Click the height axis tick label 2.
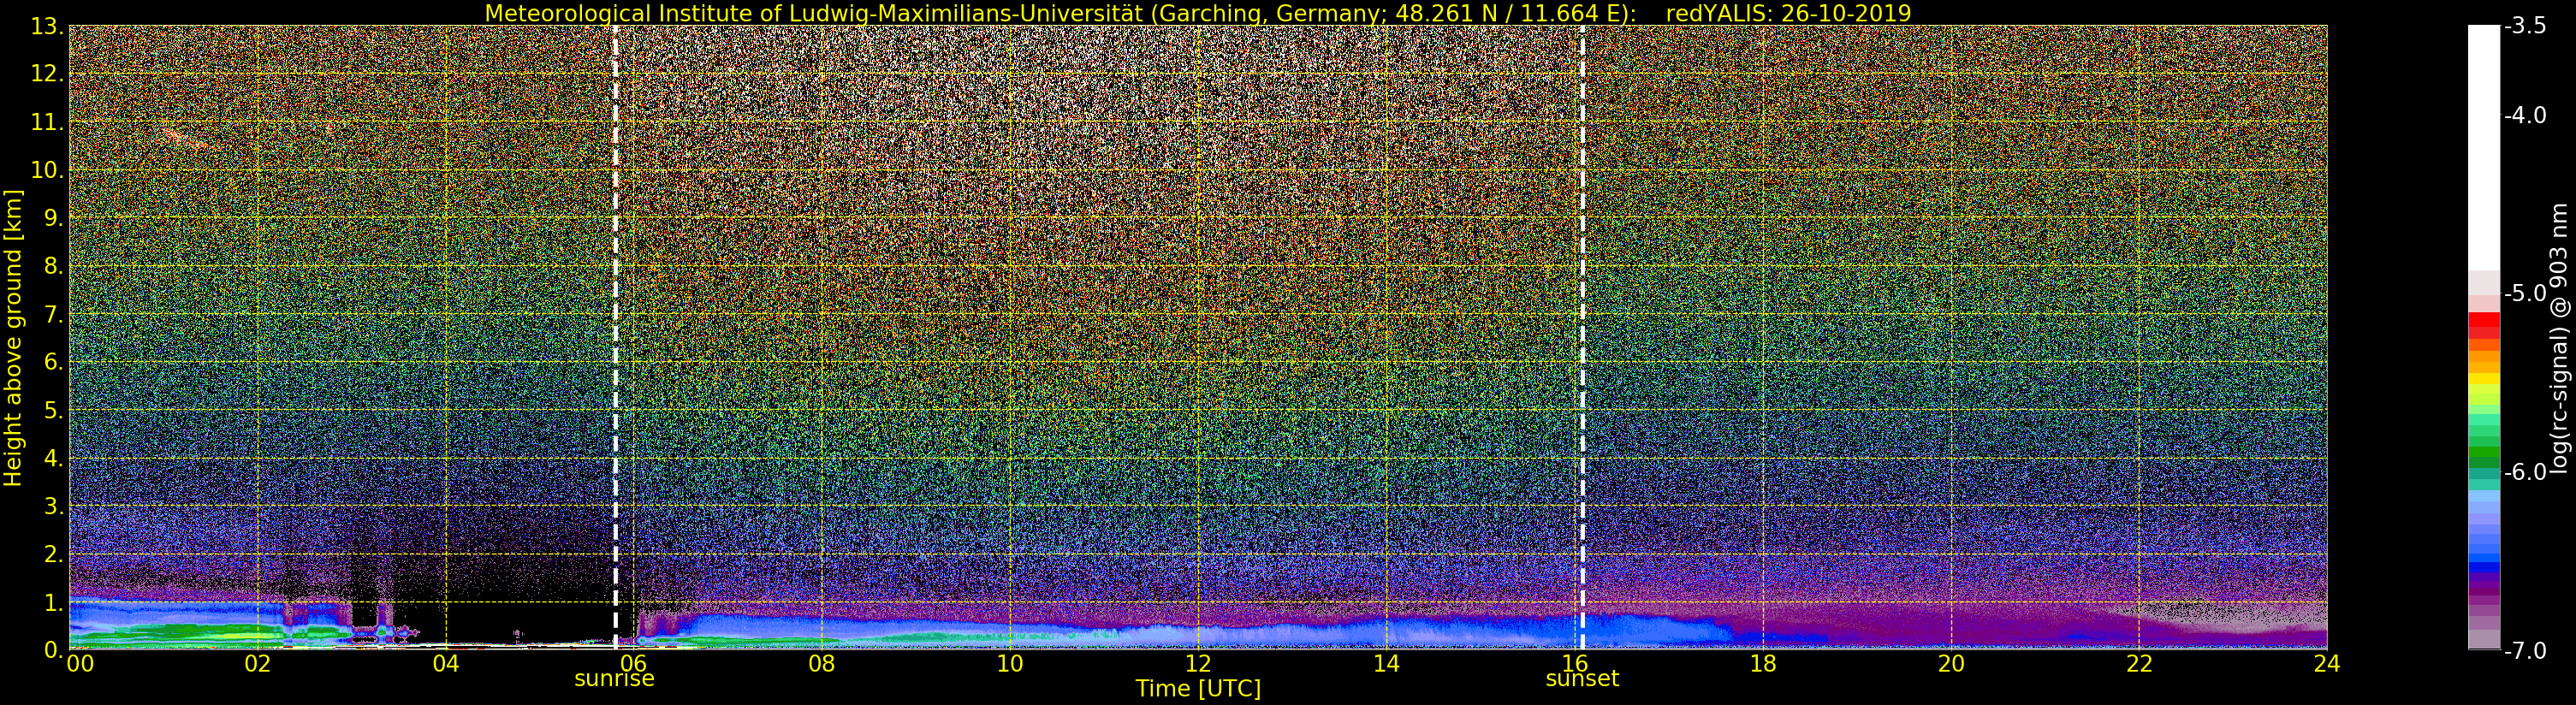2576x705 pixels. point(53,554)
